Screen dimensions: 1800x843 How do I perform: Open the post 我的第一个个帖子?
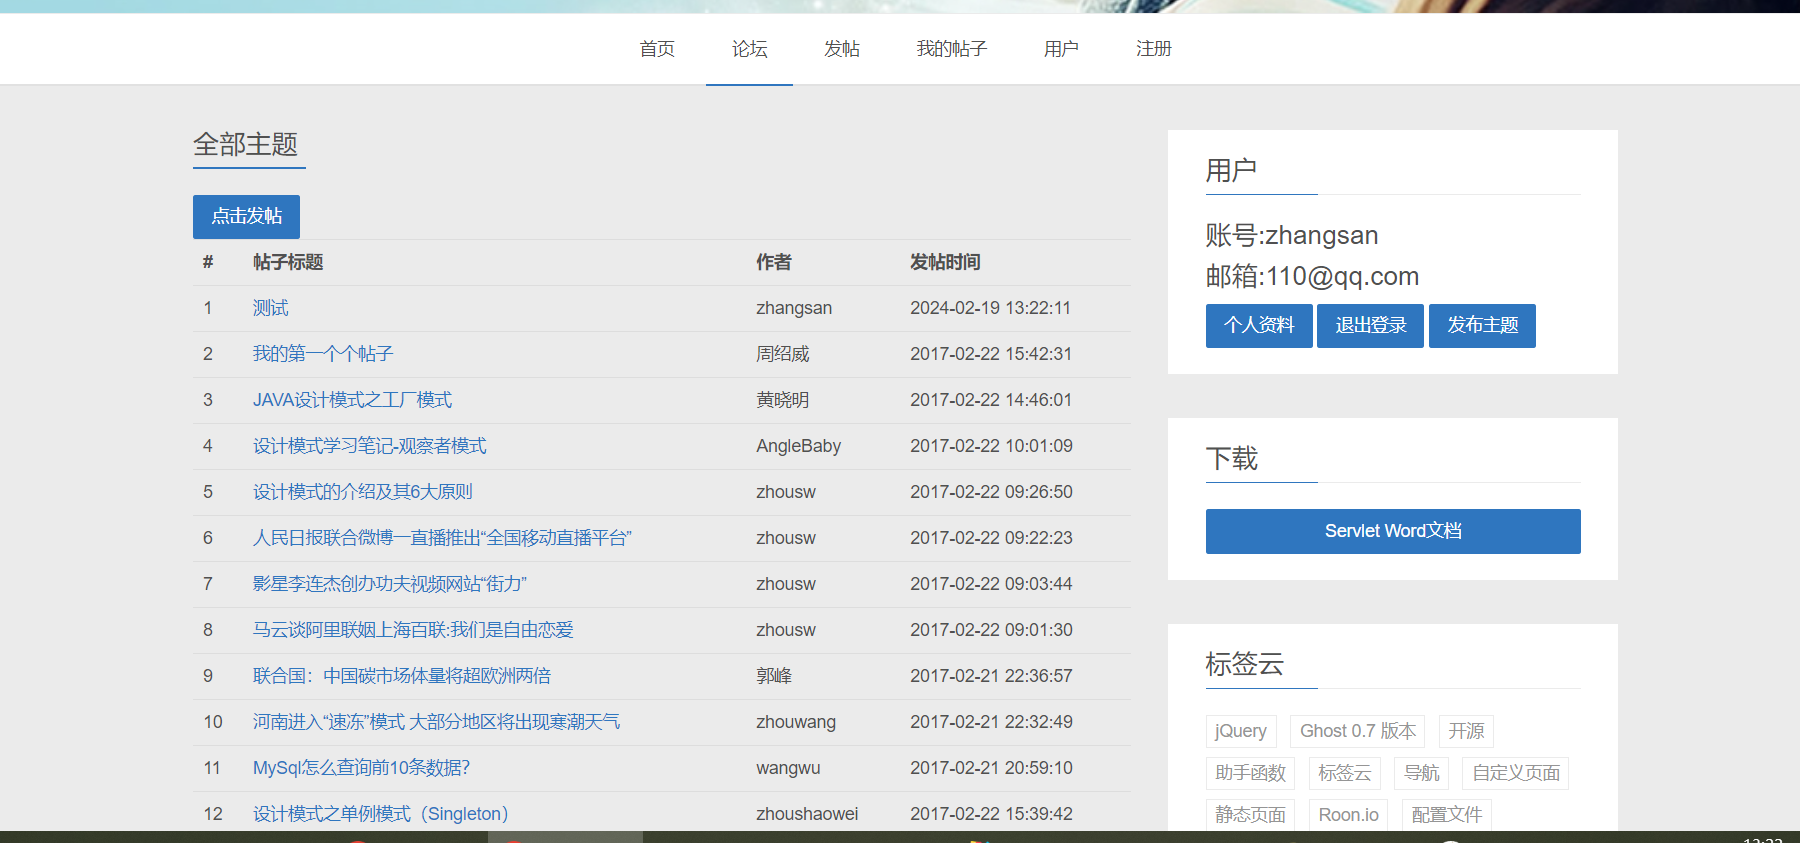322,354
